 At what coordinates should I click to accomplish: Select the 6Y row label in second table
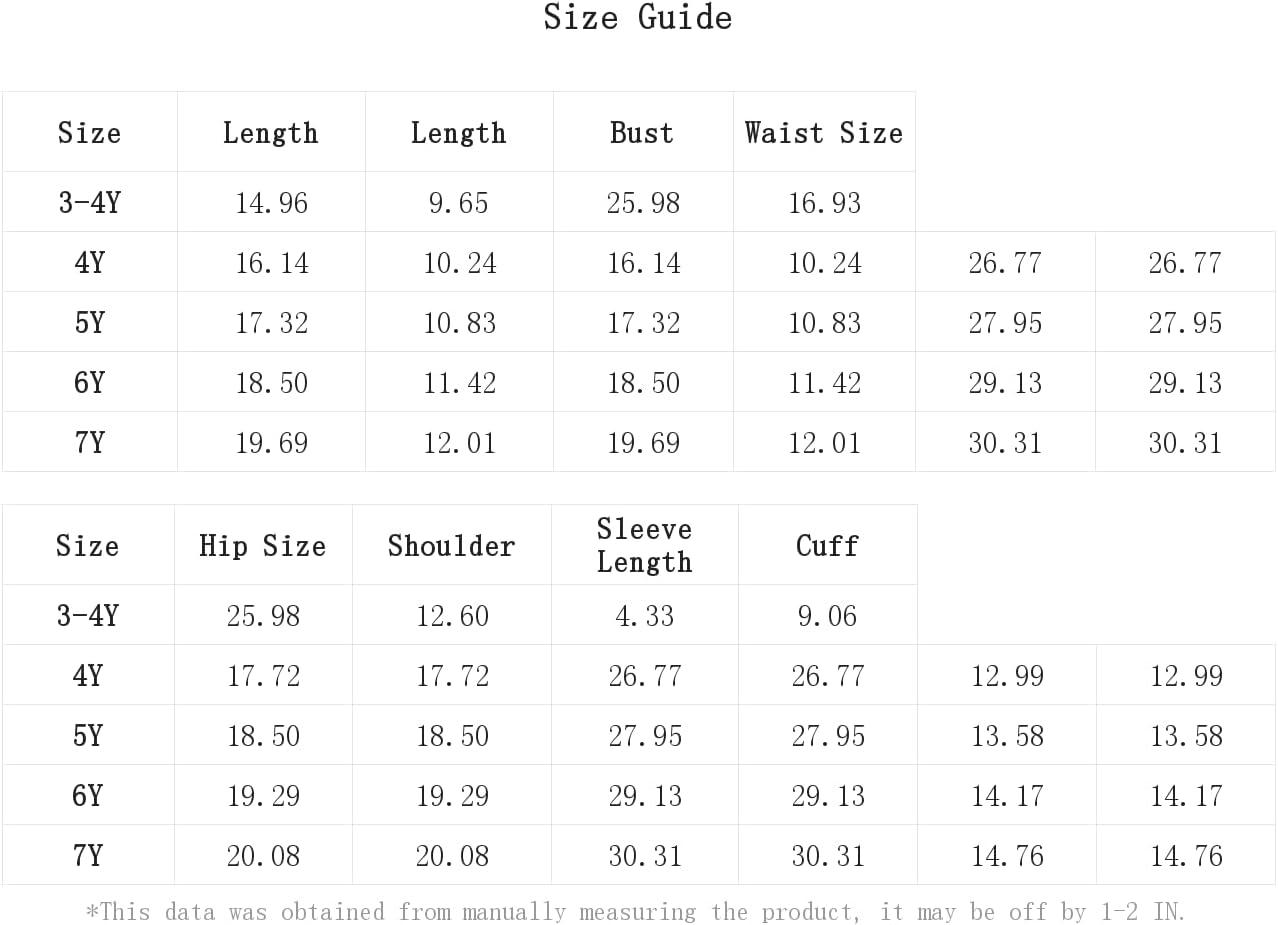click(x=88, y=796)
